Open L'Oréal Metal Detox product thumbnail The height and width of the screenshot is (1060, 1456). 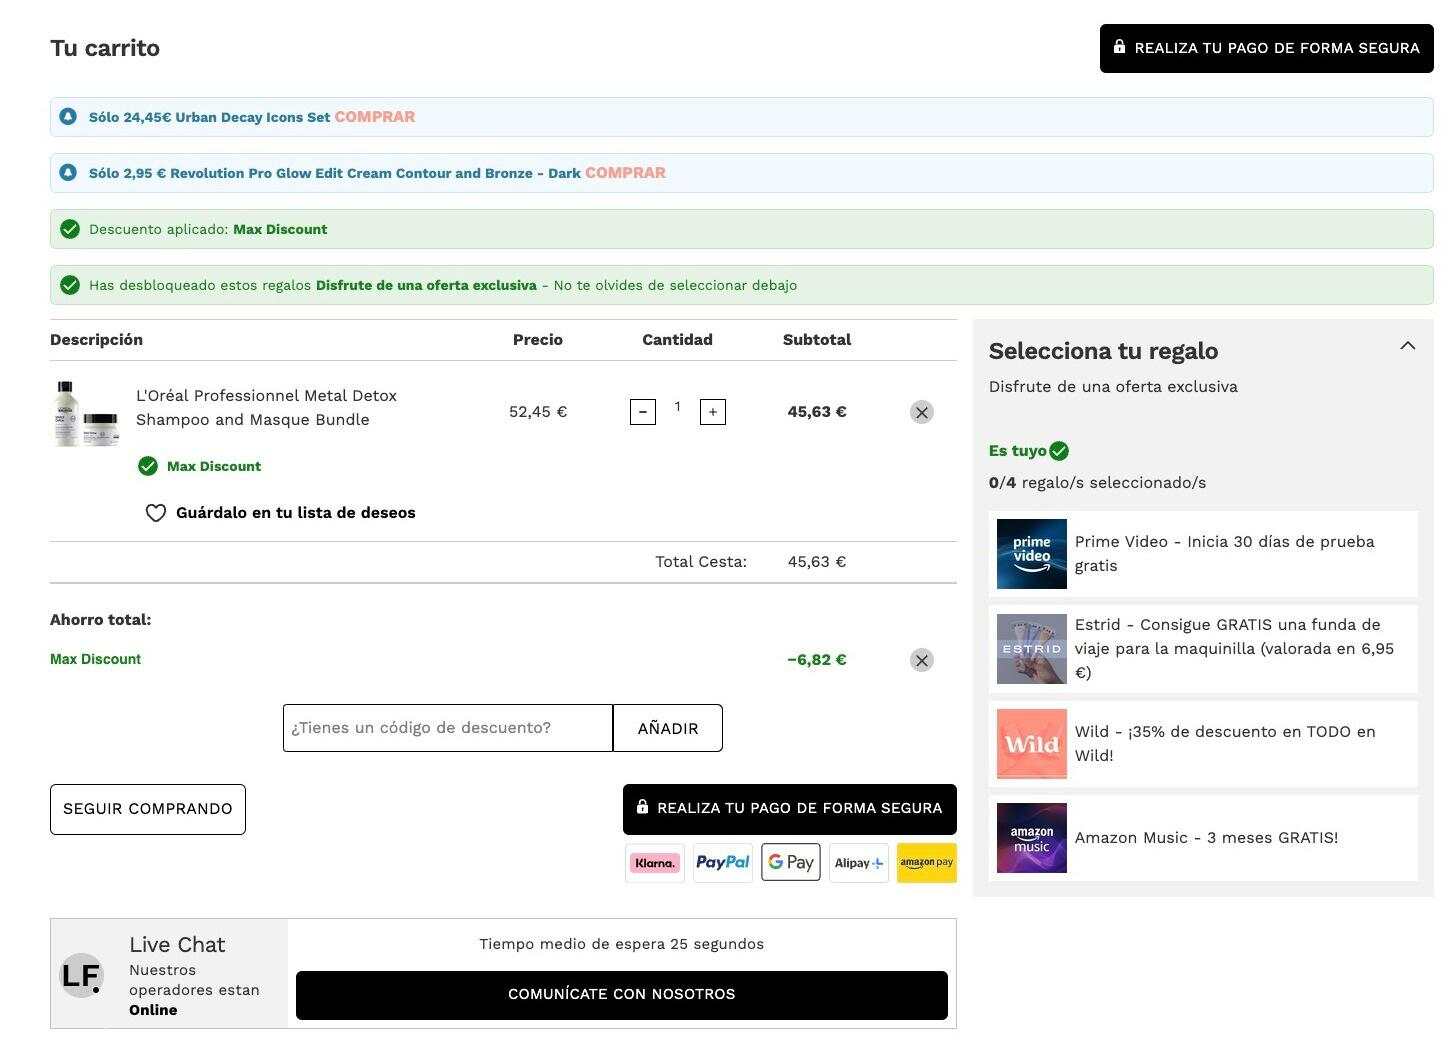[87, 413]
